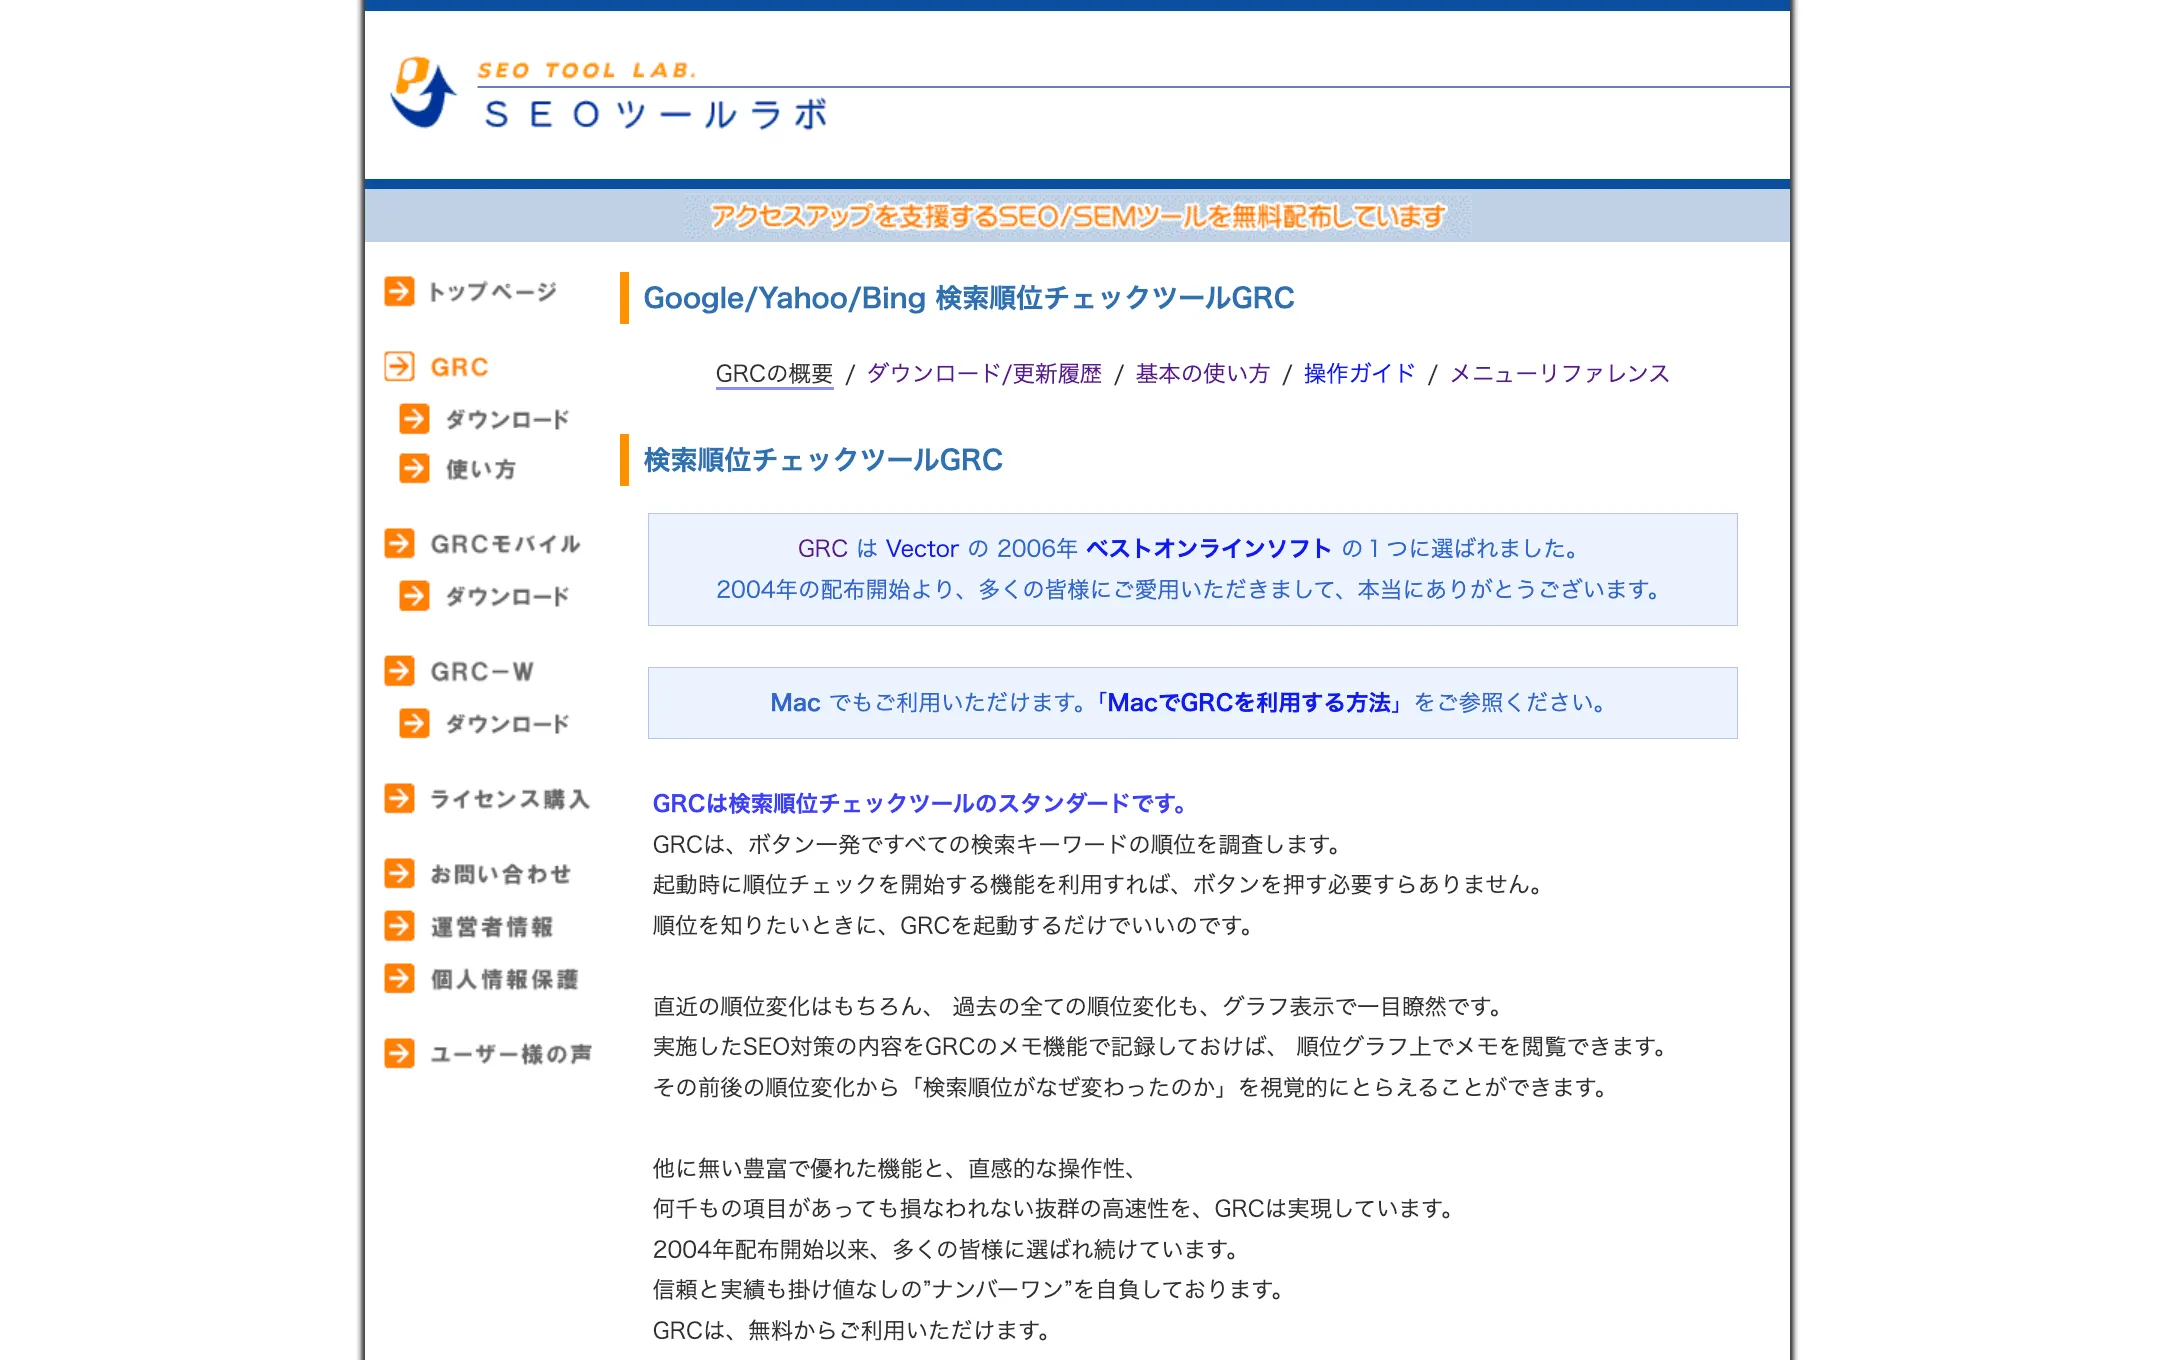Click the arrow icon beside GRC-W

tap(399, 670)
